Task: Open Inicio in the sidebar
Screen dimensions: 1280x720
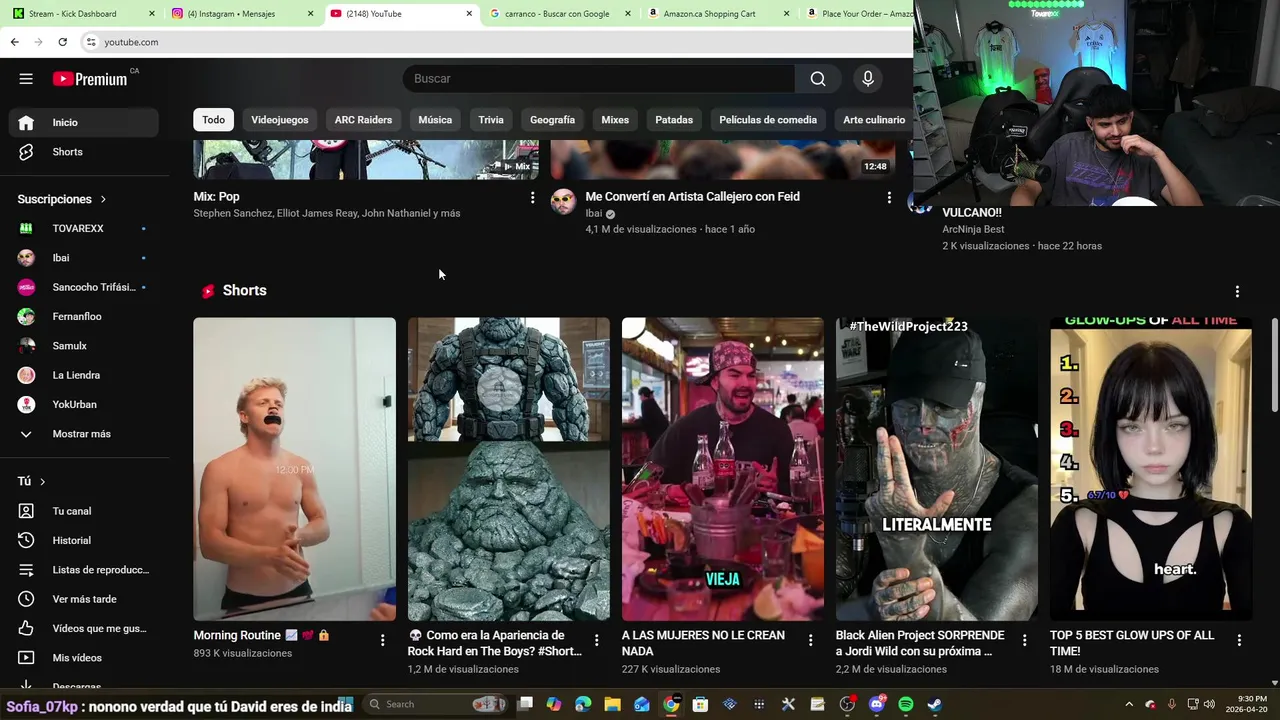Action: 84,122
